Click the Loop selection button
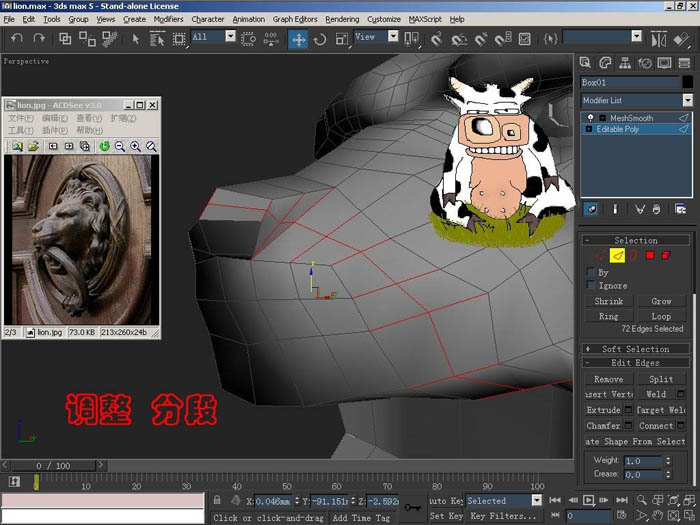The height and width of the screenshot is (525, 700). 661,316
